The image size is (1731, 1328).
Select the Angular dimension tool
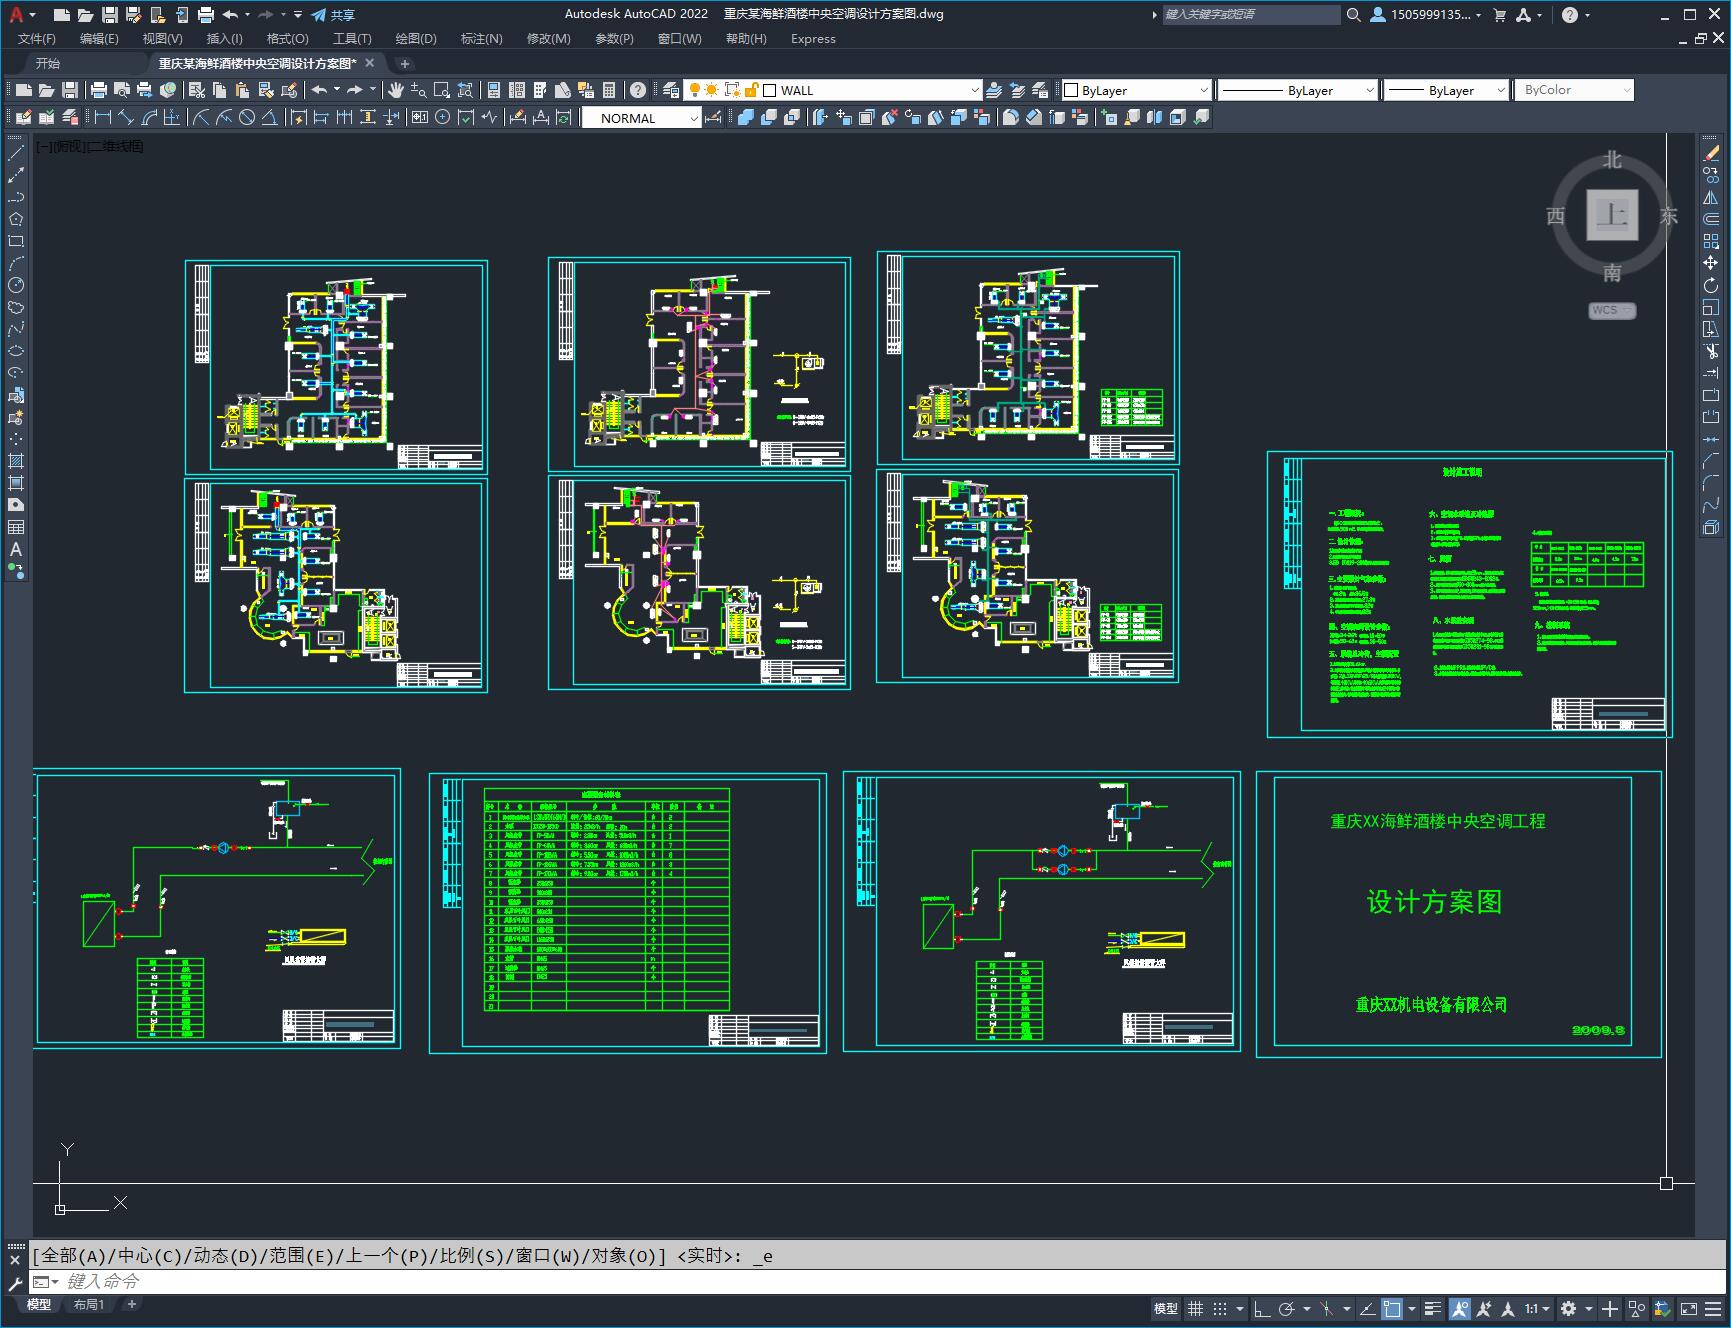pos(270,117)
